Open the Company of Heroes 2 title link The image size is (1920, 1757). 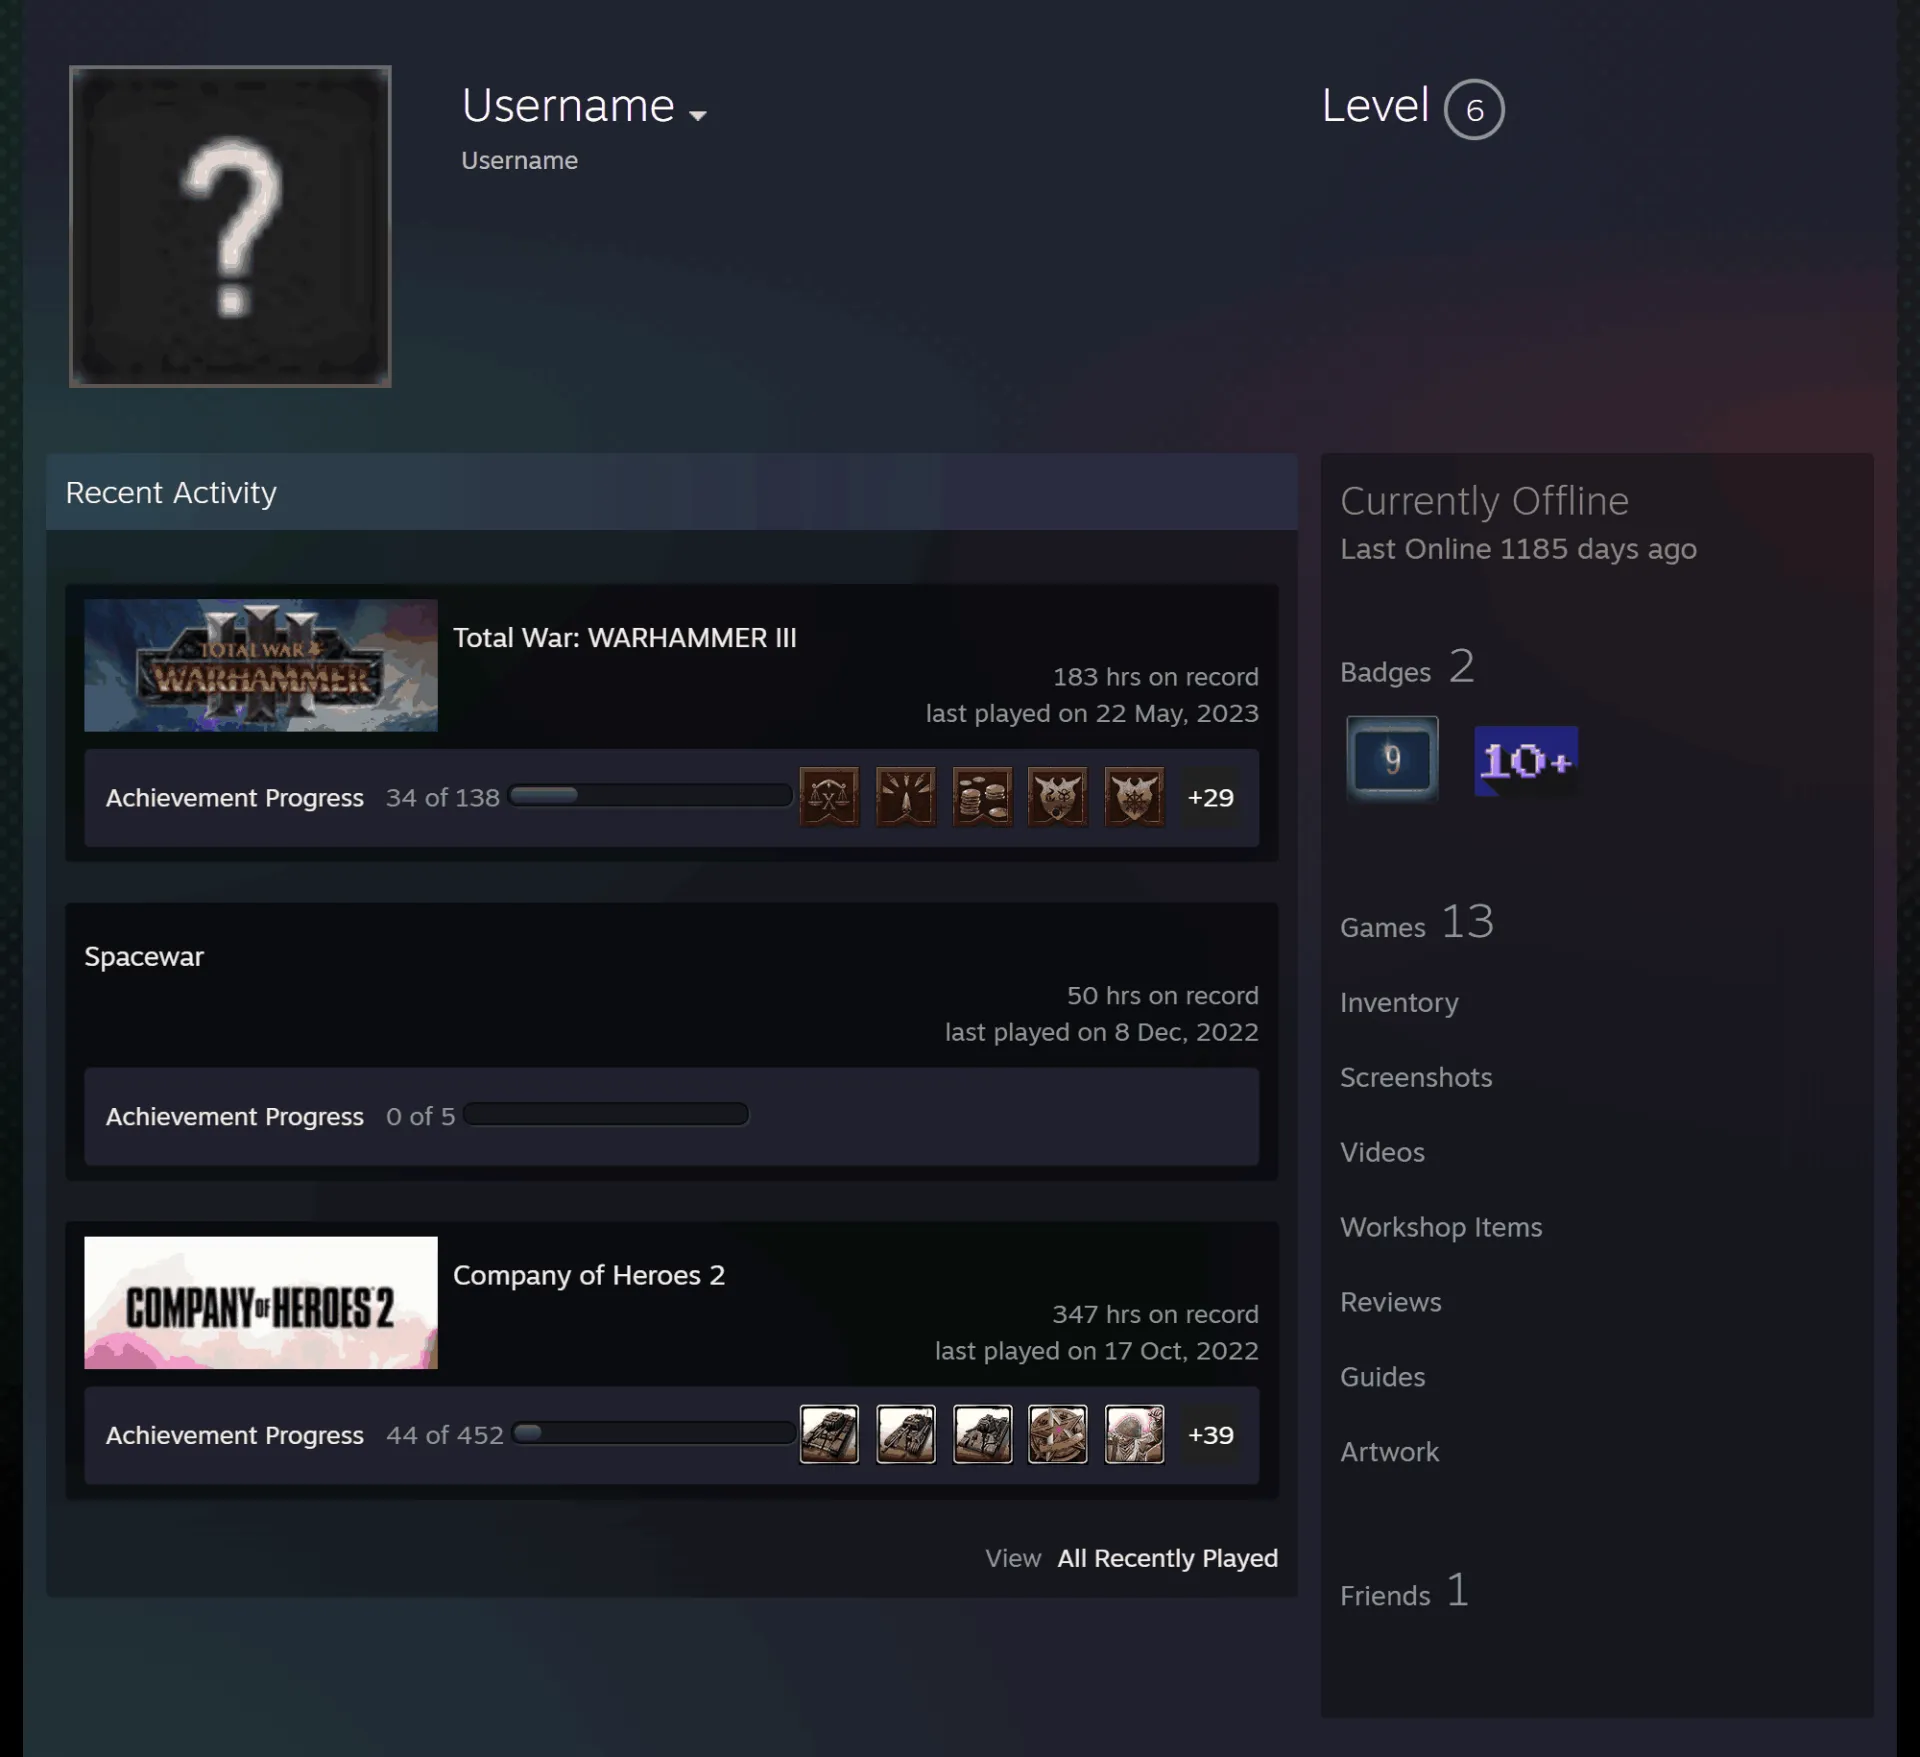(x=589, y=1275)
